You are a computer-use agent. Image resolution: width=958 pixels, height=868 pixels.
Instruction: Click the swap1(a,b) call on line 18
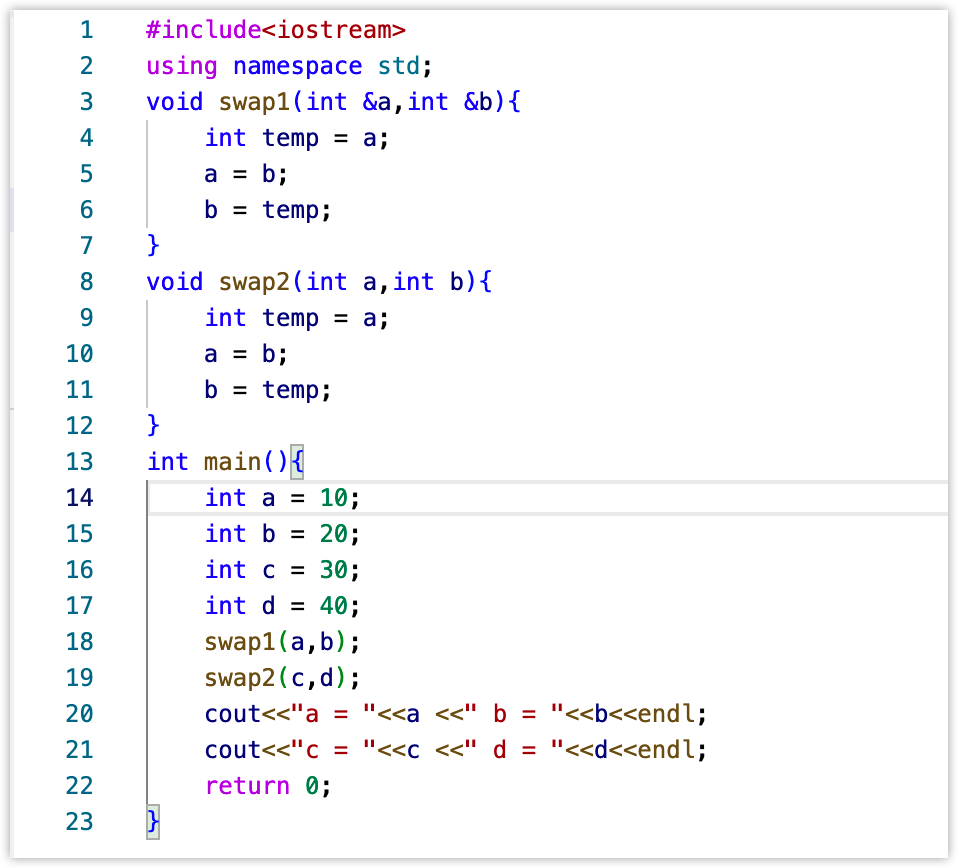click(276, 643)
